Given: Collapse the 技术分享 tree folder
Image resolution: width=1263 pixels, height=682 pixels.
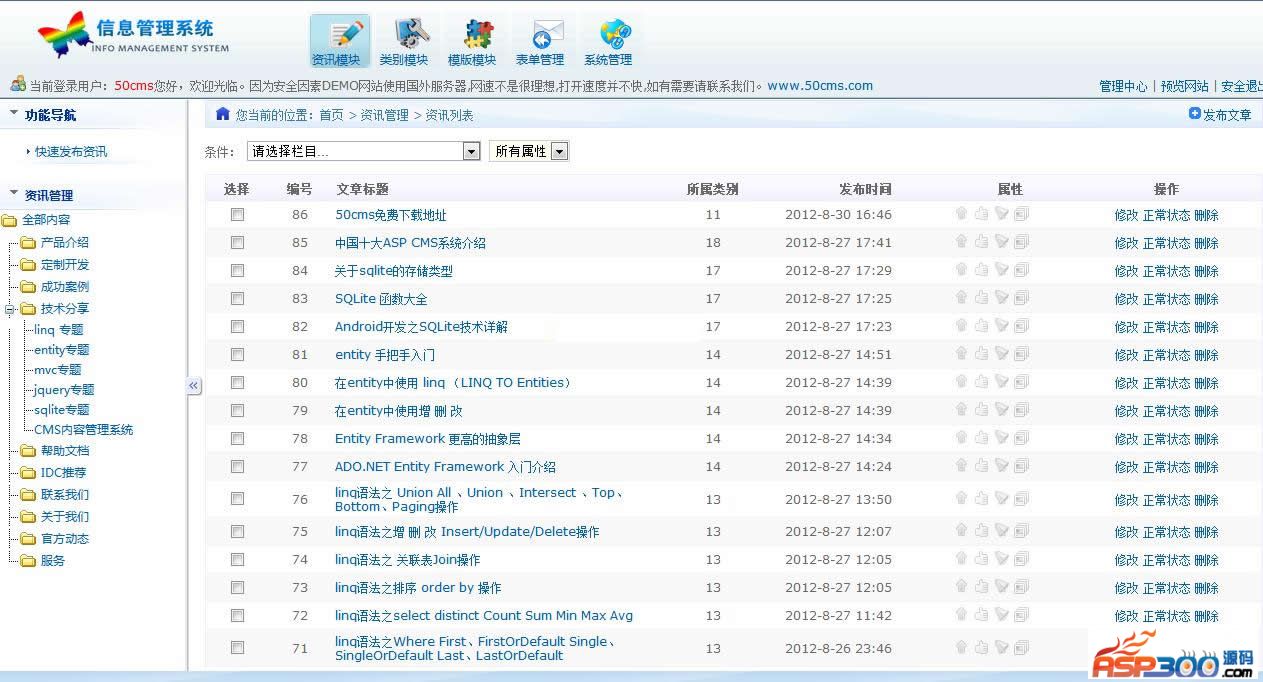Looking at the screenshot, I should 10,309.
